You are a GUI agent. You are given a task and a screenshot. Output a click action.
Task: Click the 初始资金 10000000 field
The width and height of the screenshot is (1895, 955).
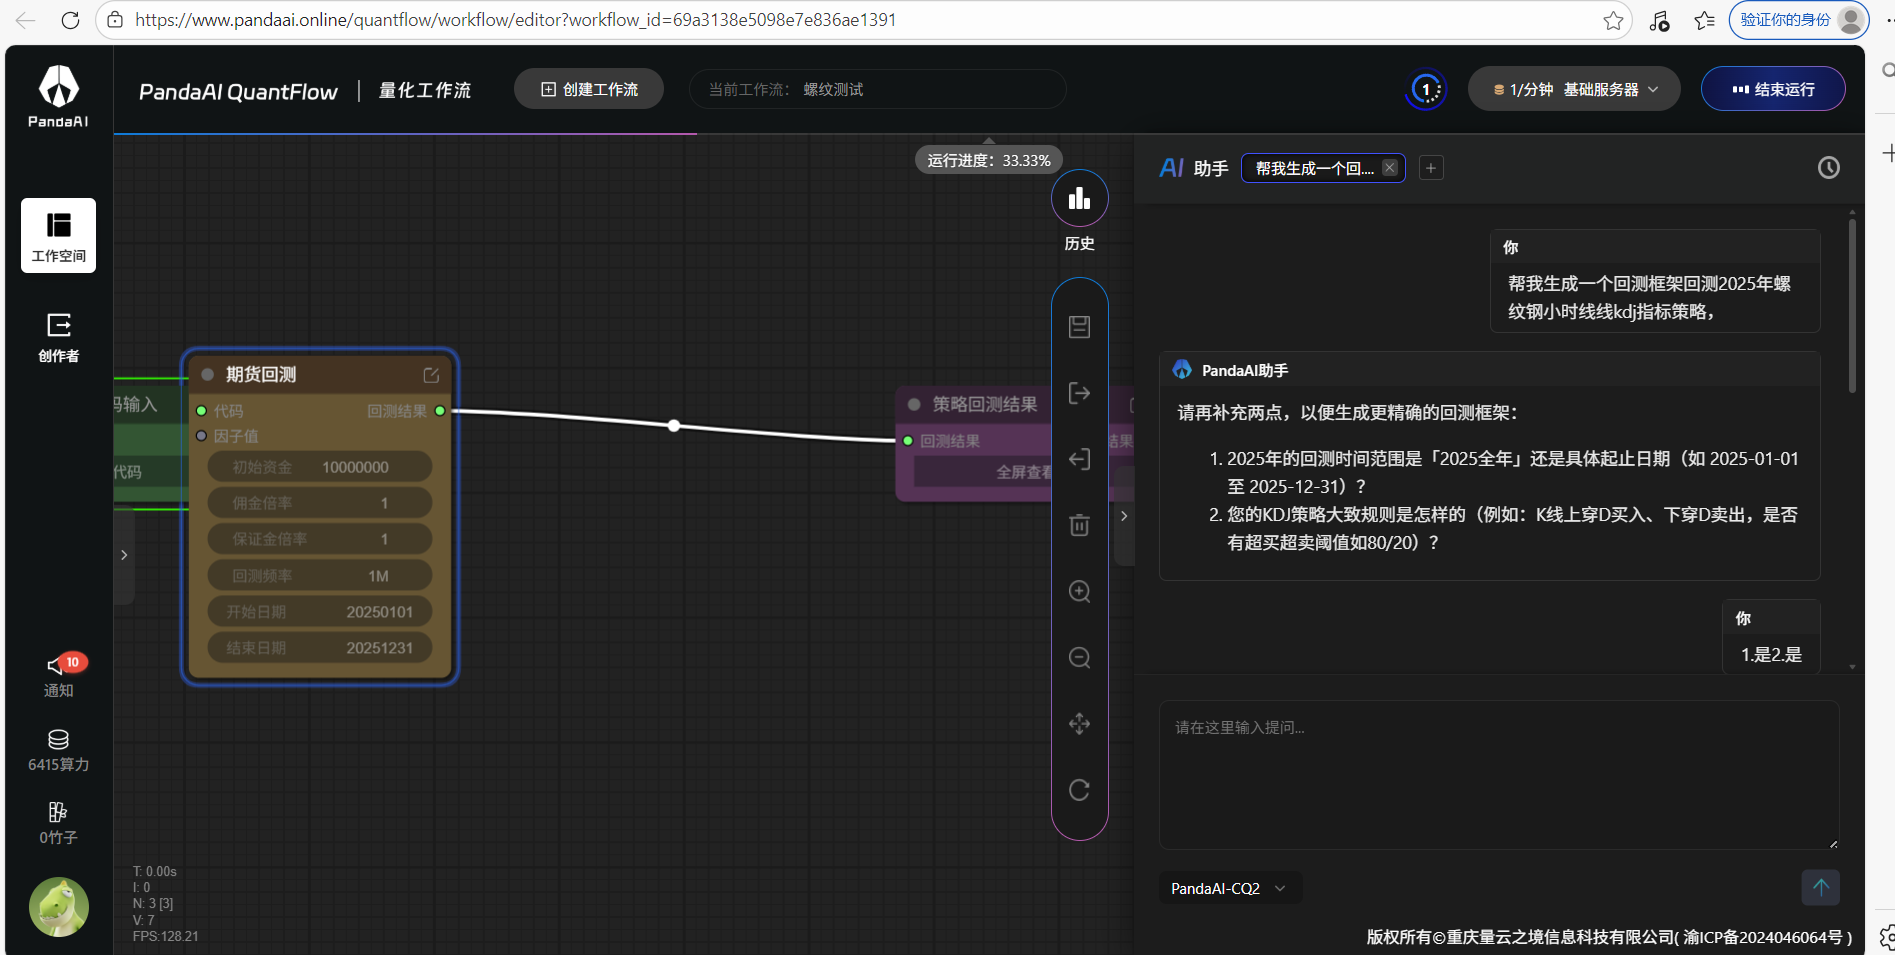click(320, 467)
